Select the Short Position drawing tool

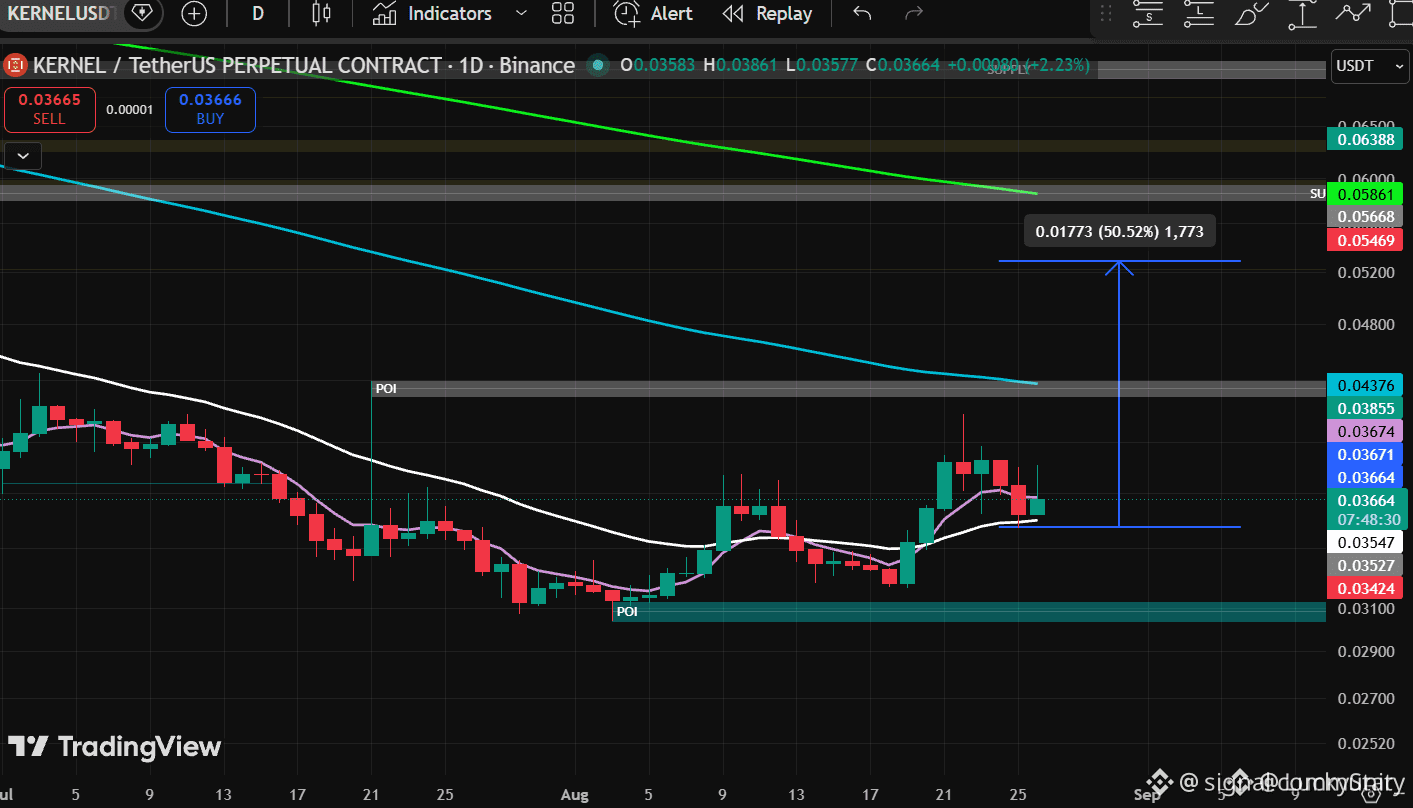coord(1147,14)
